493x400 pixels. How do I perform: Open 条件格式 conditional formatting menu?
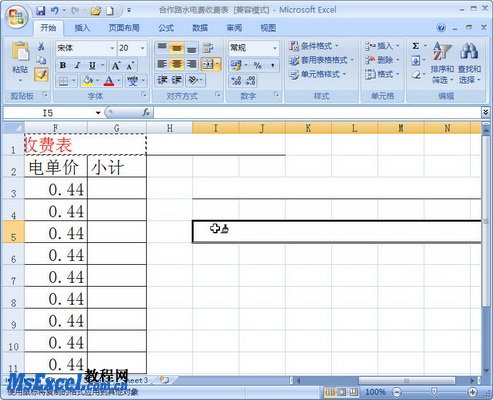[313, 46]
